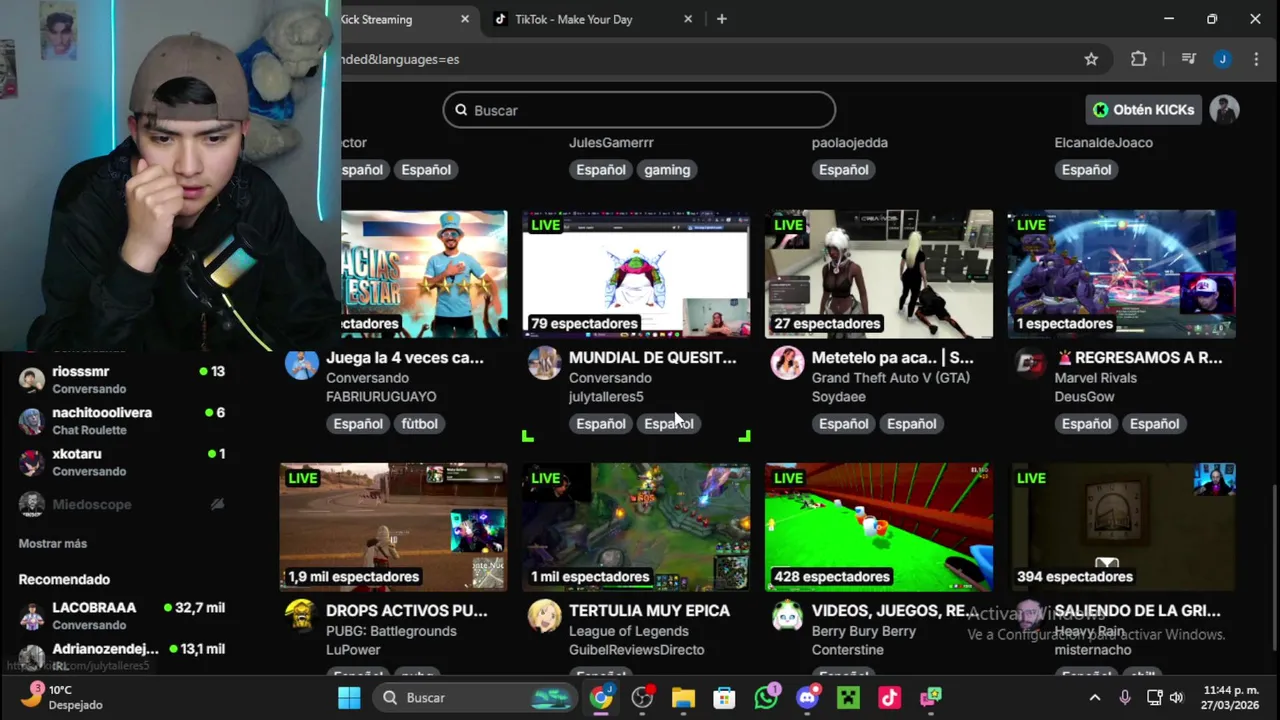
Task: Open network status tray icon
Action: pos(1154,697)
